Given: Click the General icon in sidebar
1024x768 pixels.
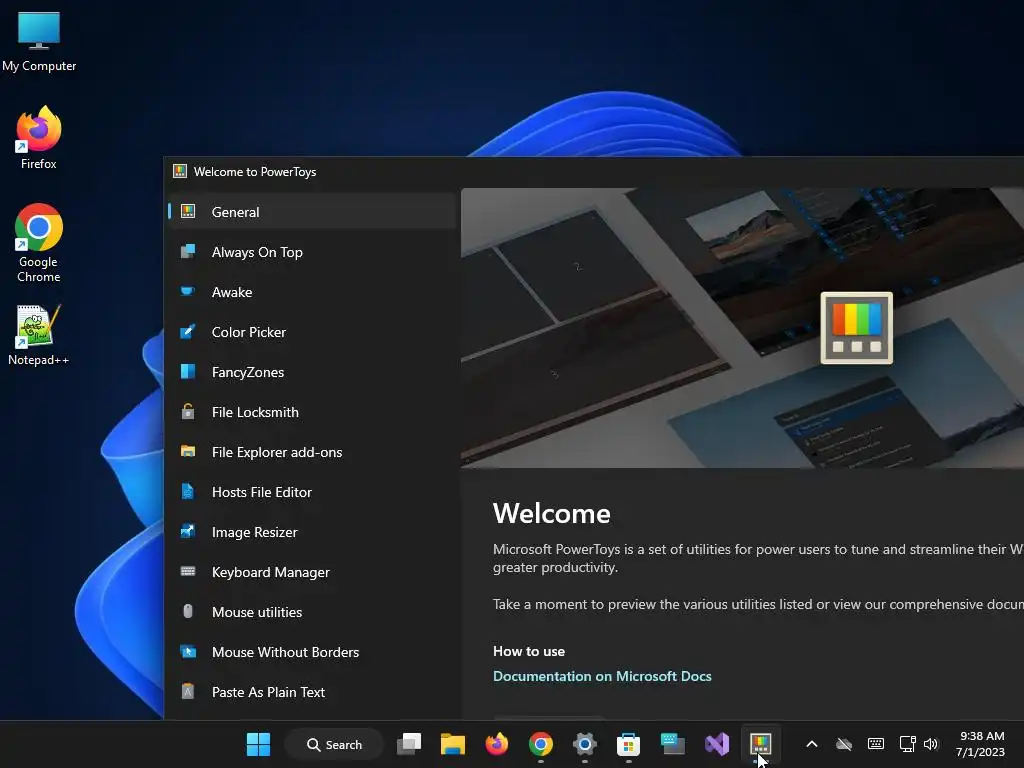Looking at the screenshot, I should coord(188,211).
